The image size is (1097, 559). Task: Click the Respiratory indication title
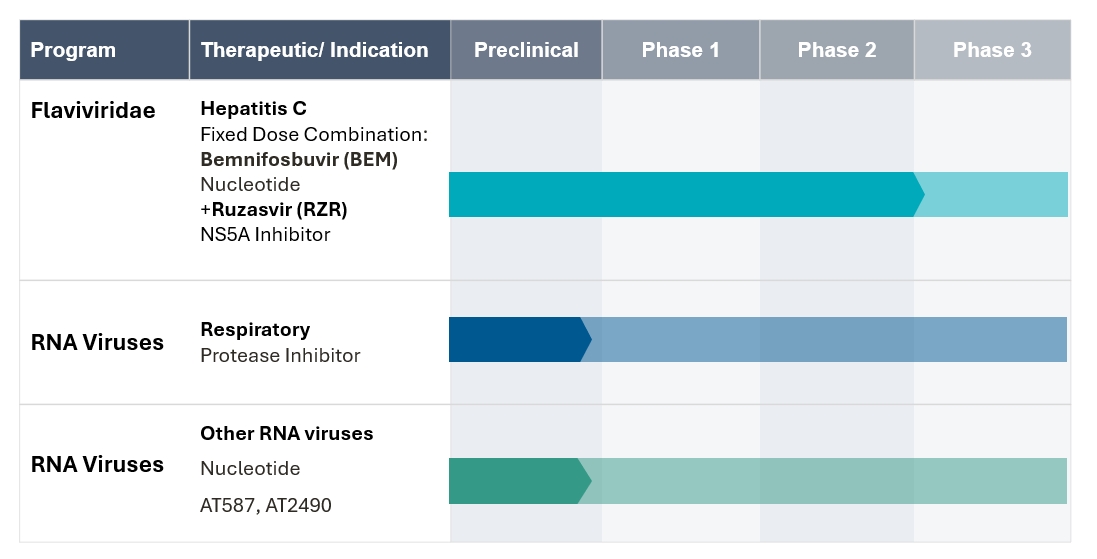[x=255, y=329]
